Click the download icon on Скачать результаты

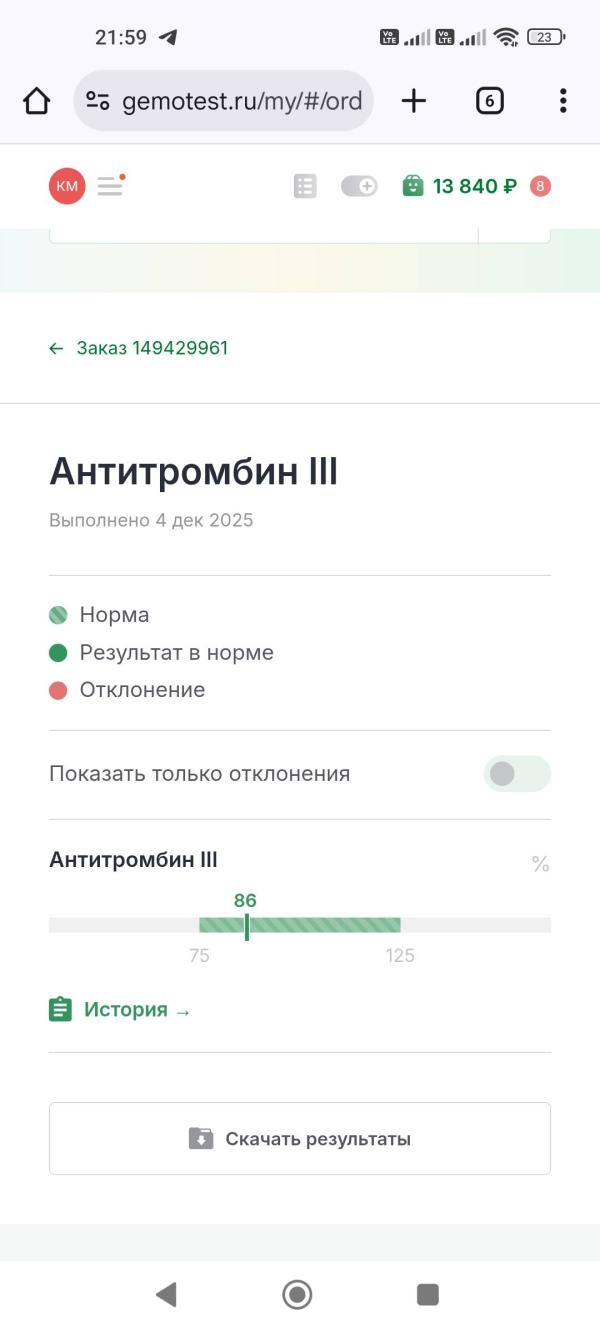[202, 1137]
